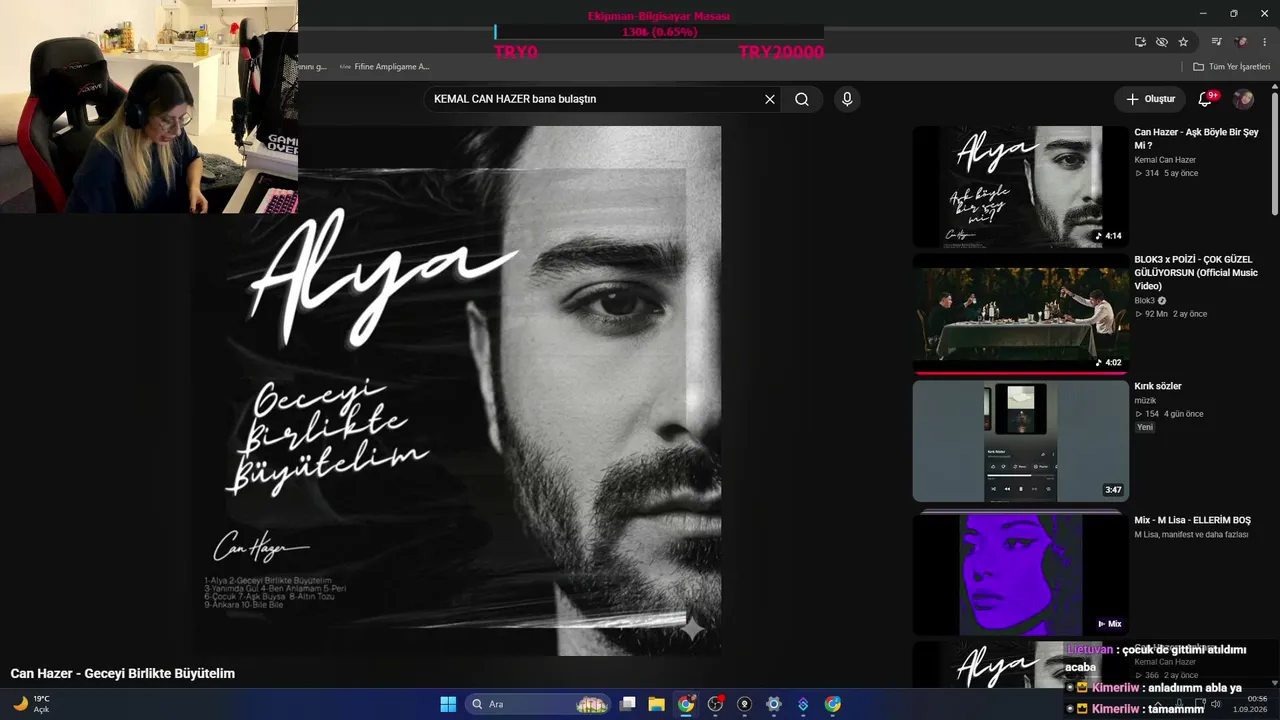
Task: Open the blue diamond taskbar app
Action: click(803, 704)
